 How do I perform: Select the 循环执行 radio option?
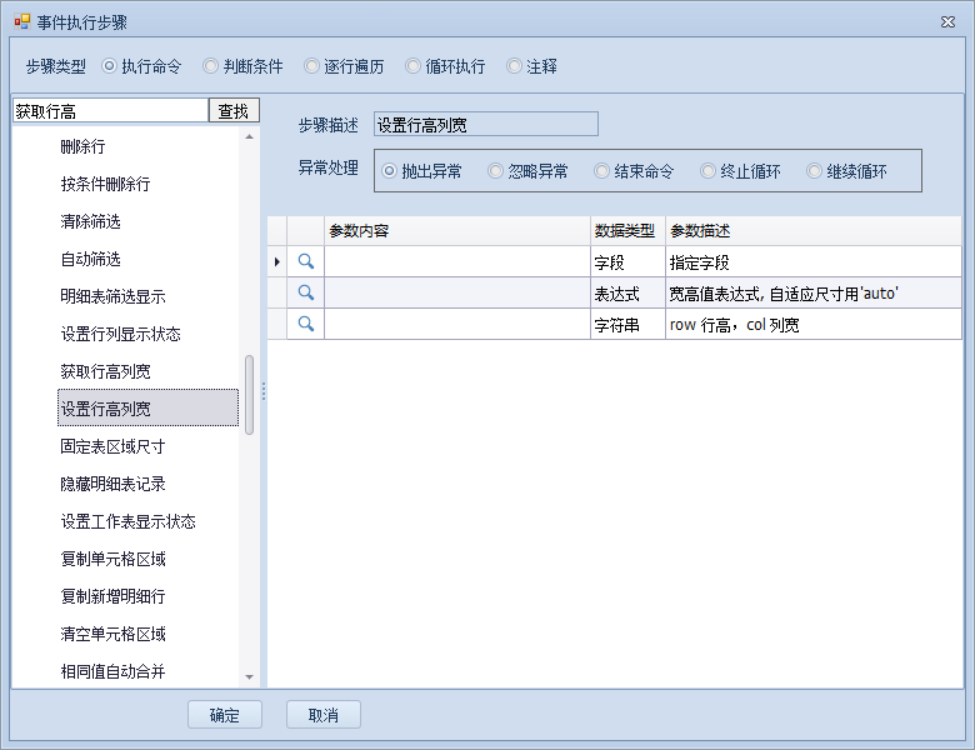413,67
